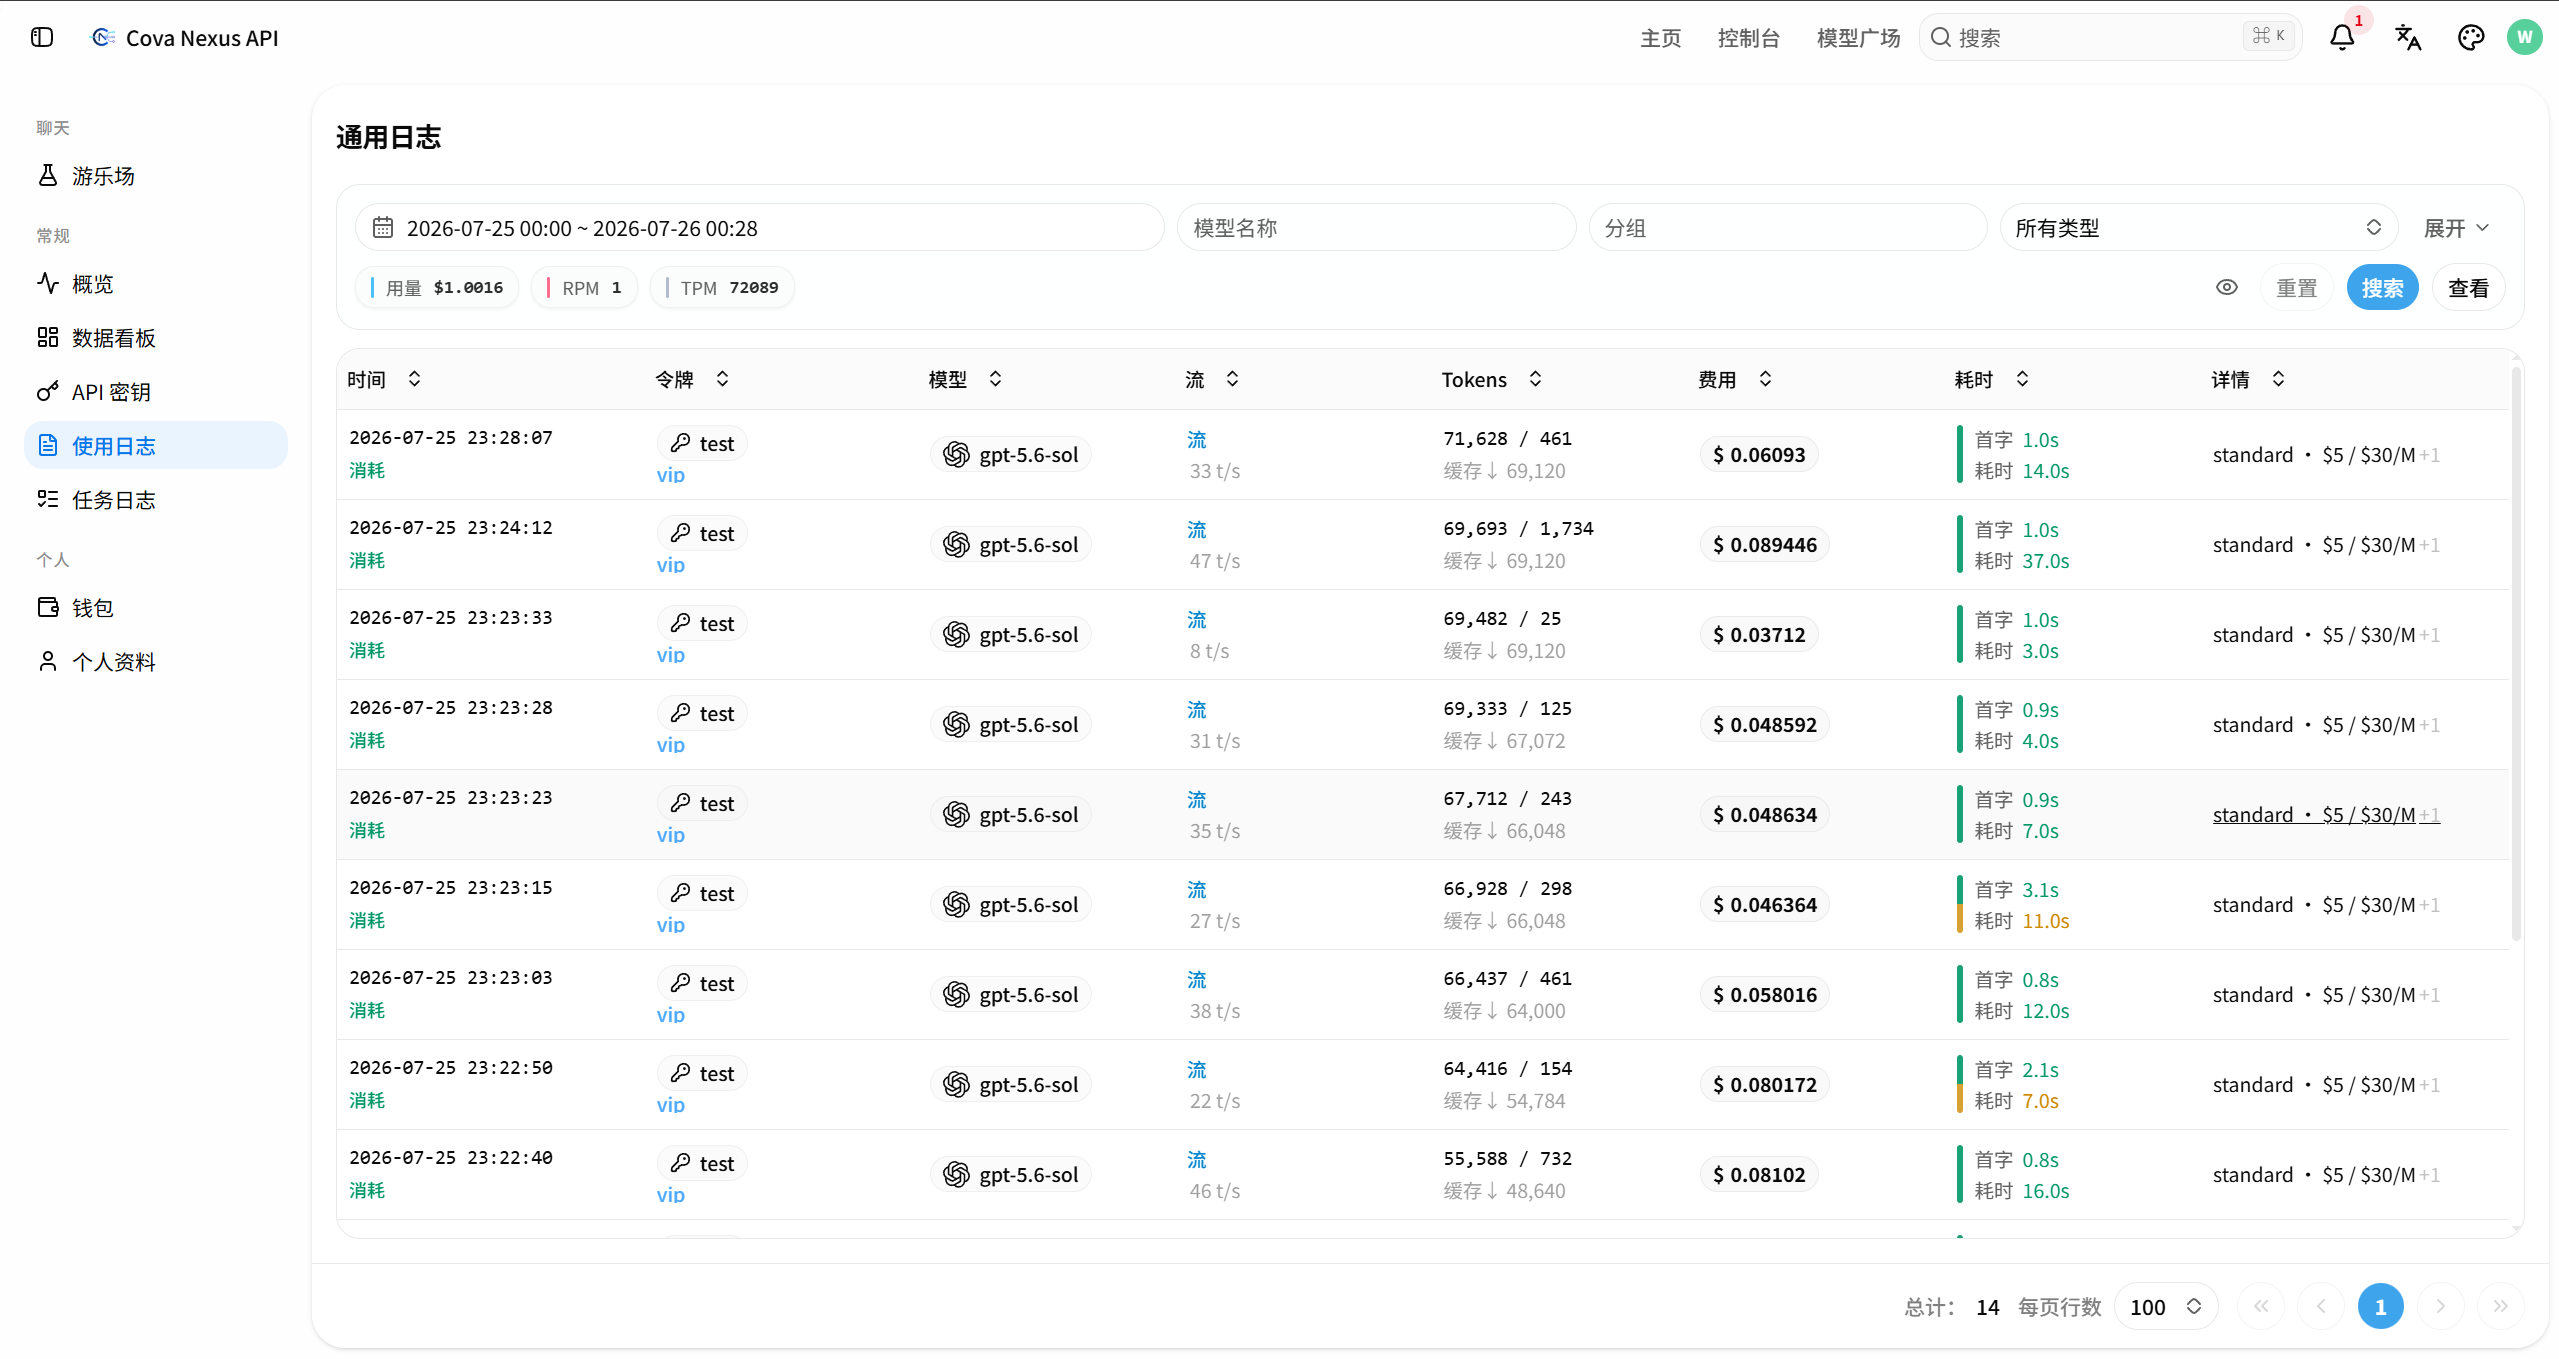2559x1359 pixels.
Task: Open the 所有类型 type dropdown
Action: click(2198, 228)
